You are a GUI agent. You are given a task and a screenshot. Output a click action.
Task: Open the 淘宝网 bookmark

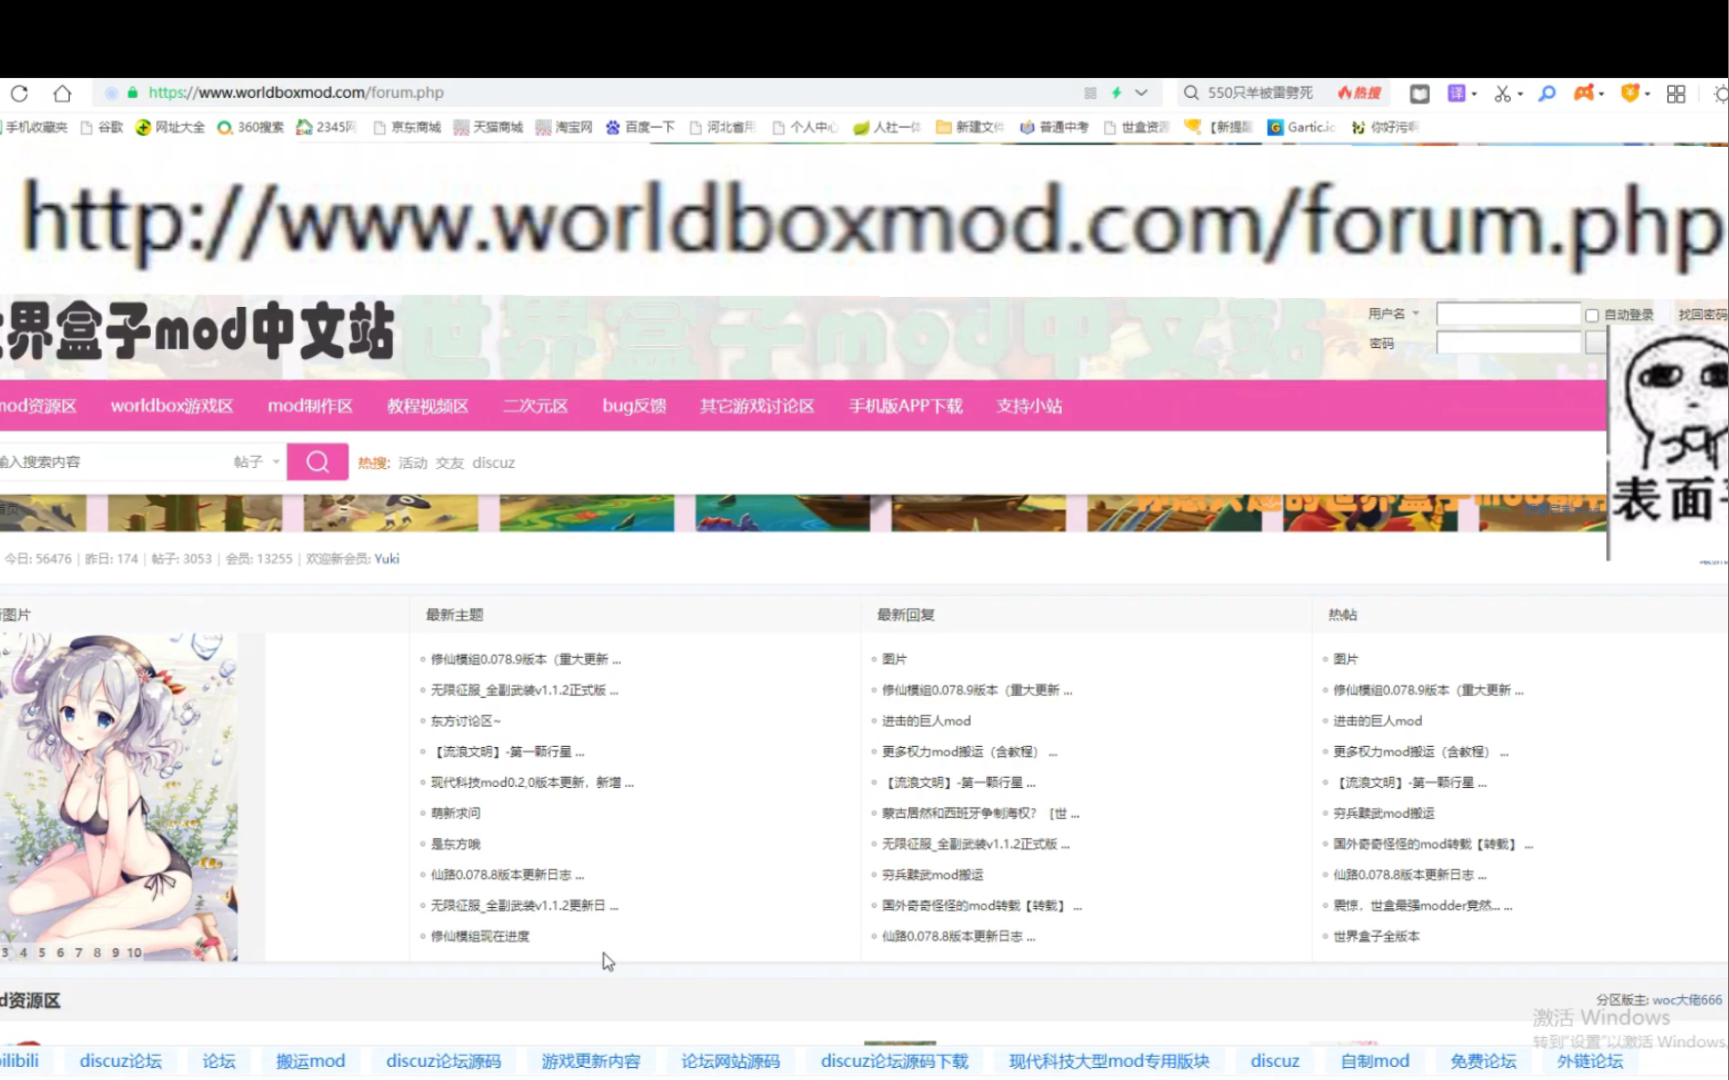[x=564, y=127]
